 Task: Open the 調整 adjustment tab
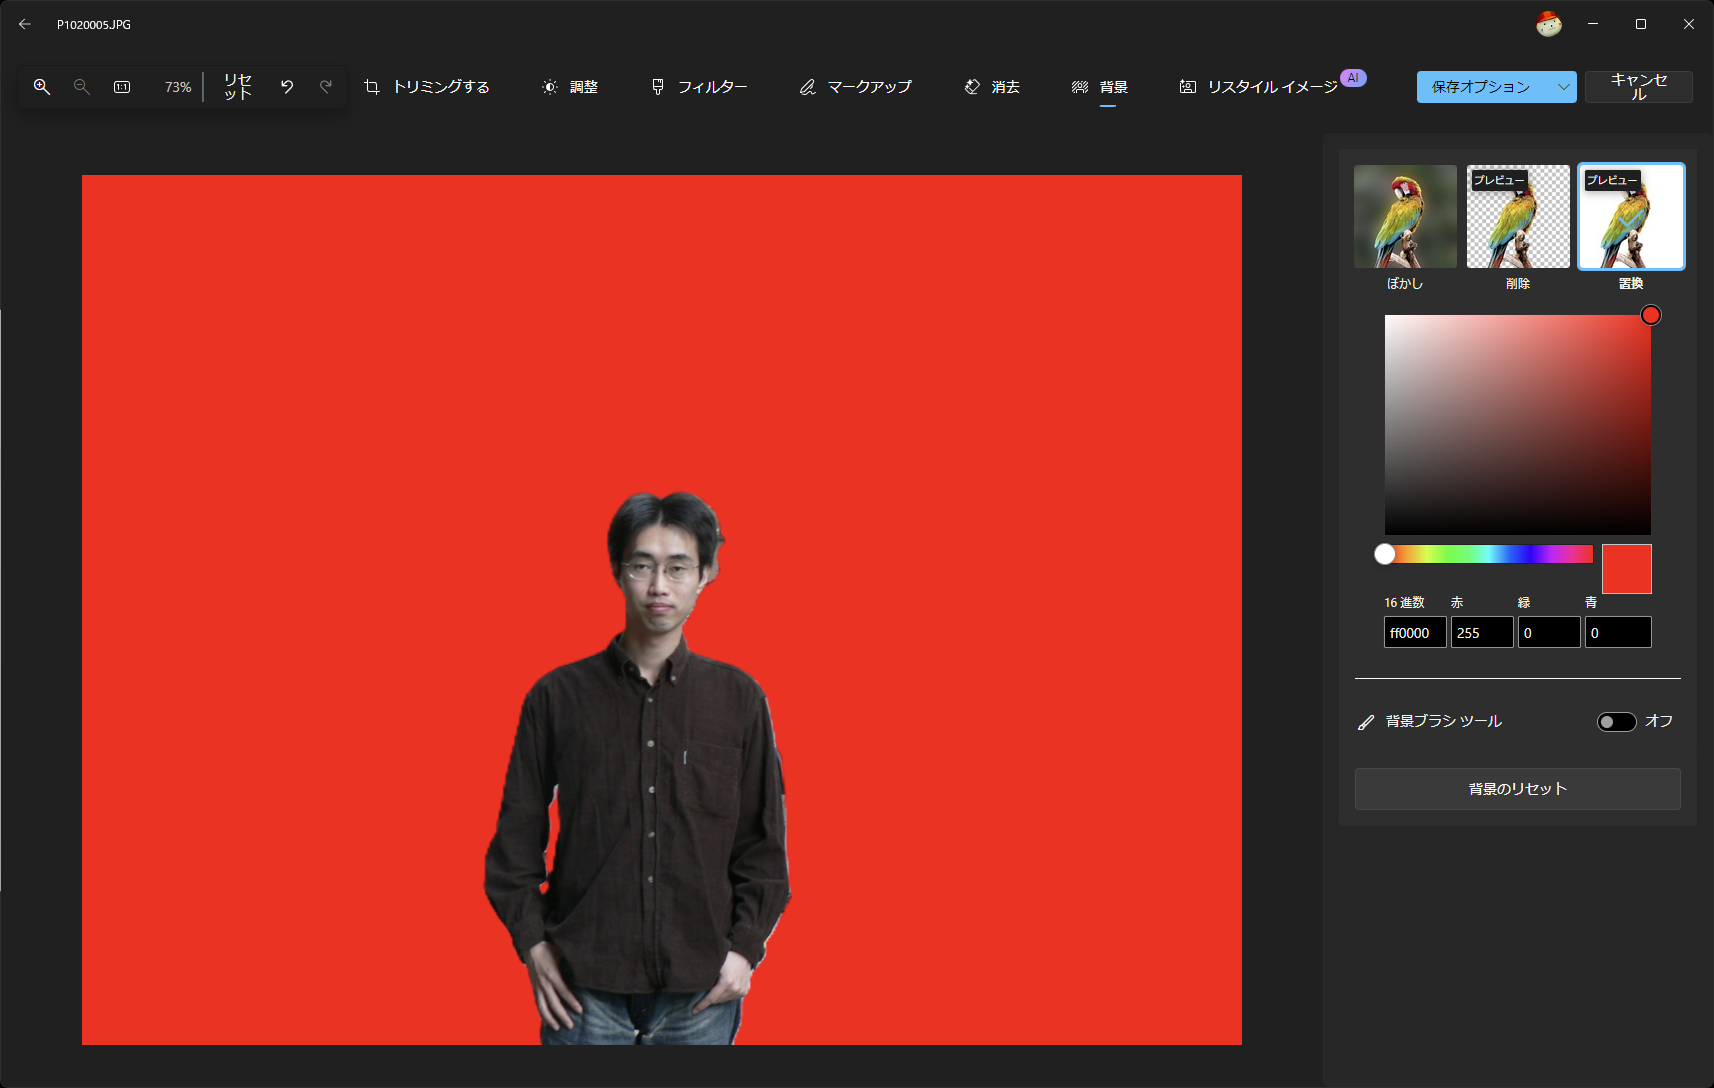570,87
